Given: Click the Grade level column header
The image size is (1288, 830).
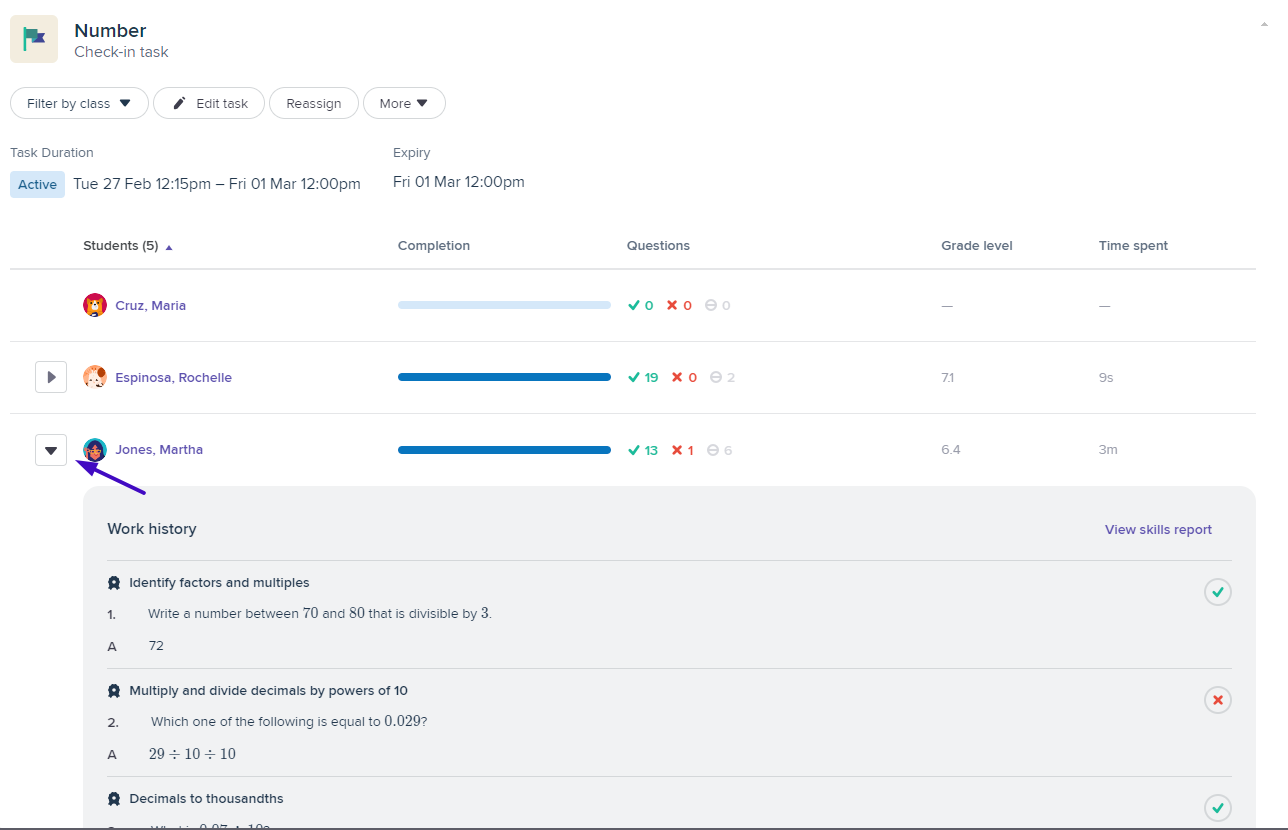Looking at the screenshot, I should (x=977, y=246).
